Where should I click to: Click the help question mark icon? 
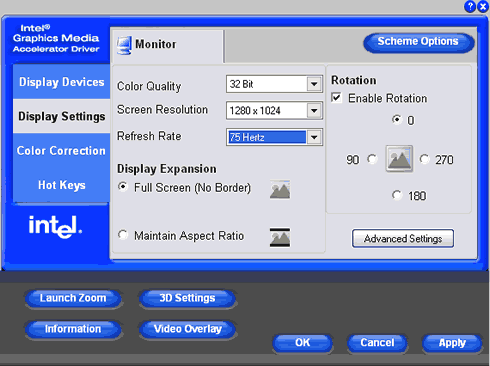pyautogui.click(x=470, y=6)
